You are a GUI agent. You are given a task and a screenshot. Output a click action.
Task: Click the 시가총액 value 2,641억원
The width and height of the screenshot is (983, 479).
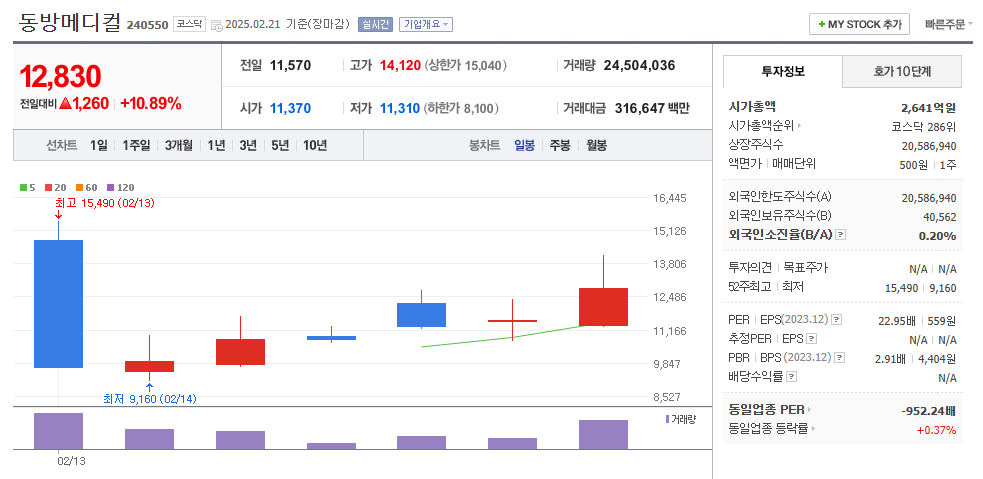point(930,107)
